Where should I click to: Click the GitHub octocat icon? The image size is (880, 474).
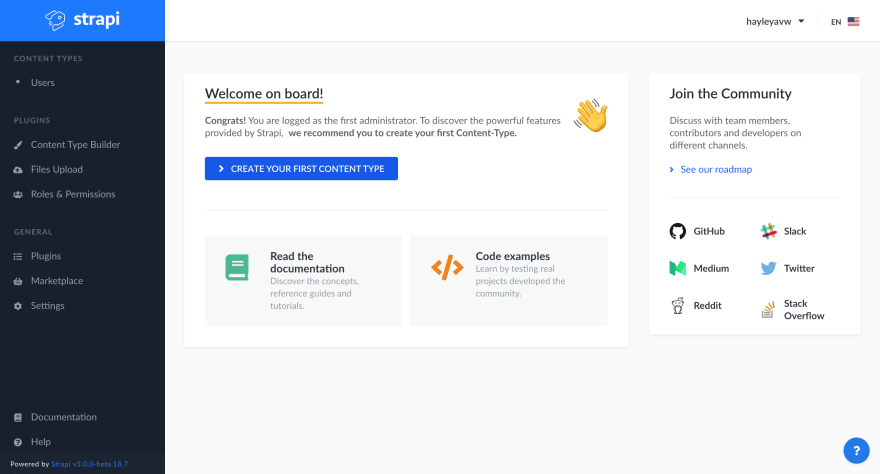click(677, 231)
